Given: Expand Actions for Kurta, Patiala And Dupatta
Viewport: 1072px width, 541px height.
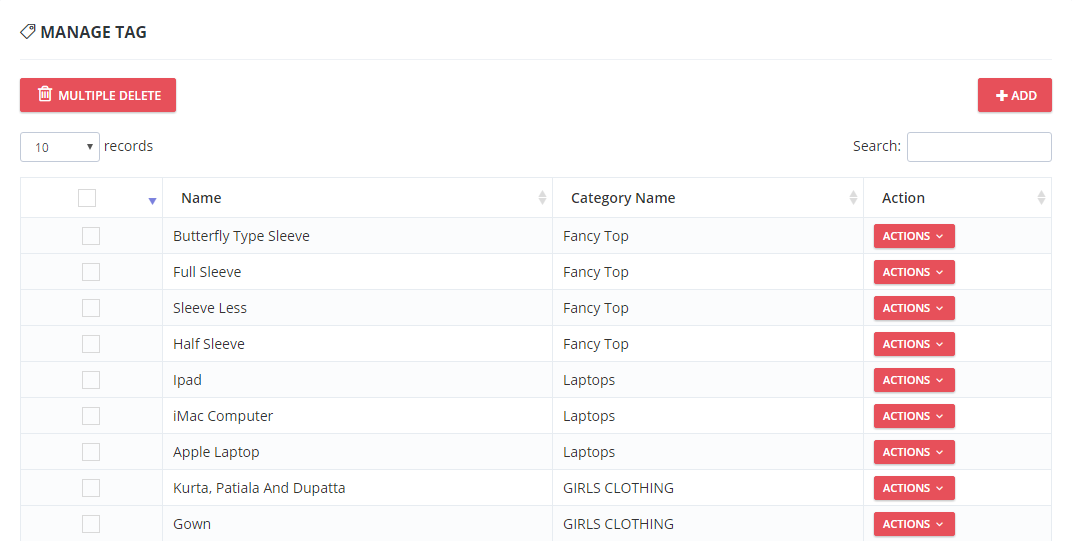Looking at the screenshot, I should click(914, 488).
